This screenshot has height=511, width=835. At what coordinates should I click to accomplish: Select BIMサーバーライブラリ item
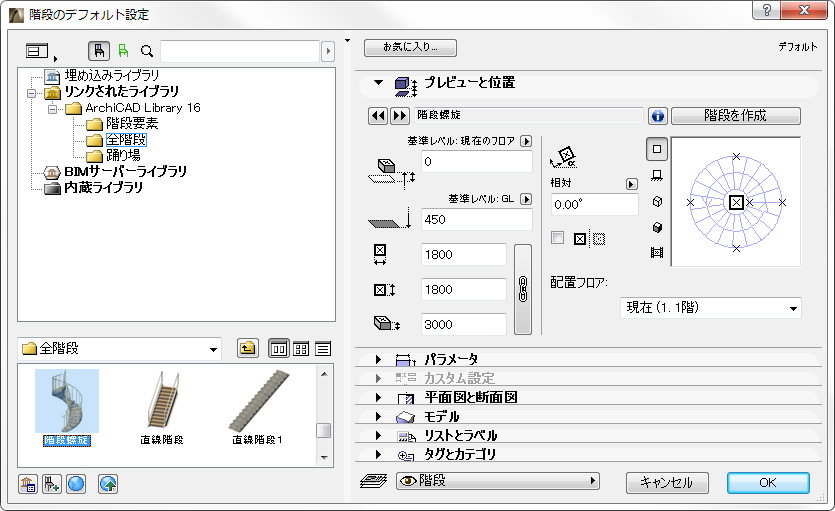tap(125, 171)
